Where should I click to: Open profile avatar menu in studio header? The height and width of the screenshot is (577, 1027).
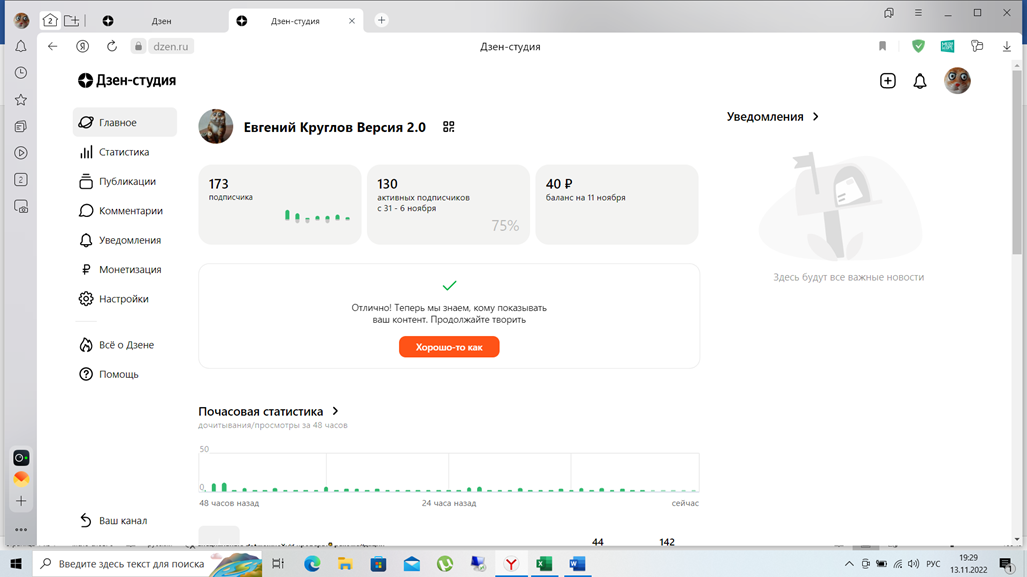click(957, 81)
